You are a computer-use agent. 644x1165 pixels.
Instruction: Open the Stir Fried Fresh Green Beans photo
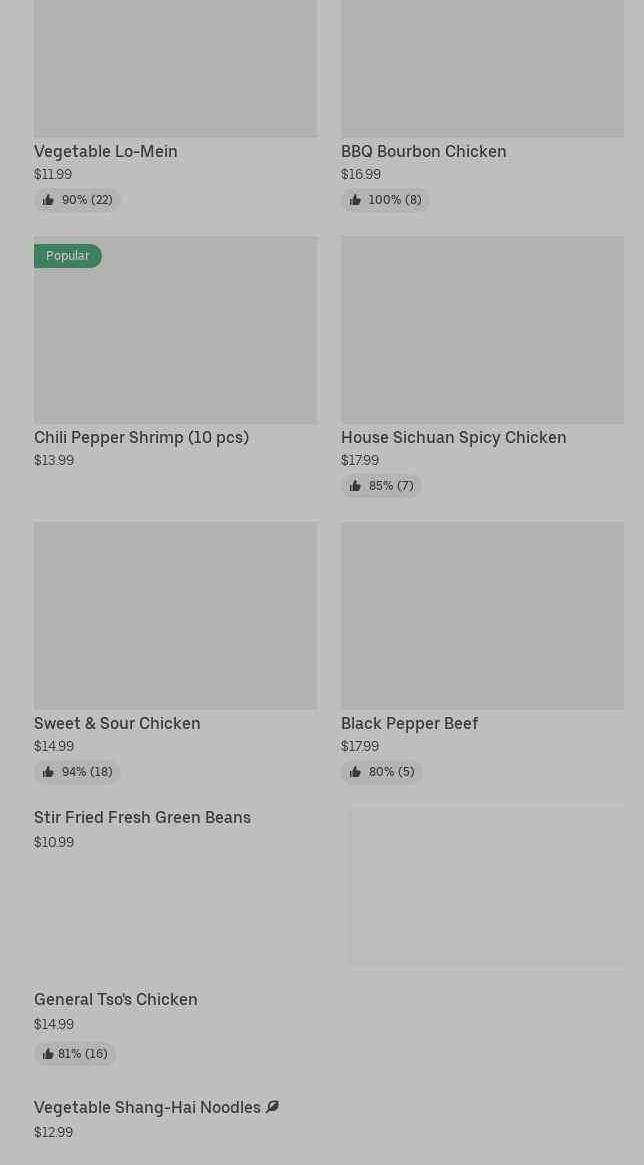click(486, 886)
